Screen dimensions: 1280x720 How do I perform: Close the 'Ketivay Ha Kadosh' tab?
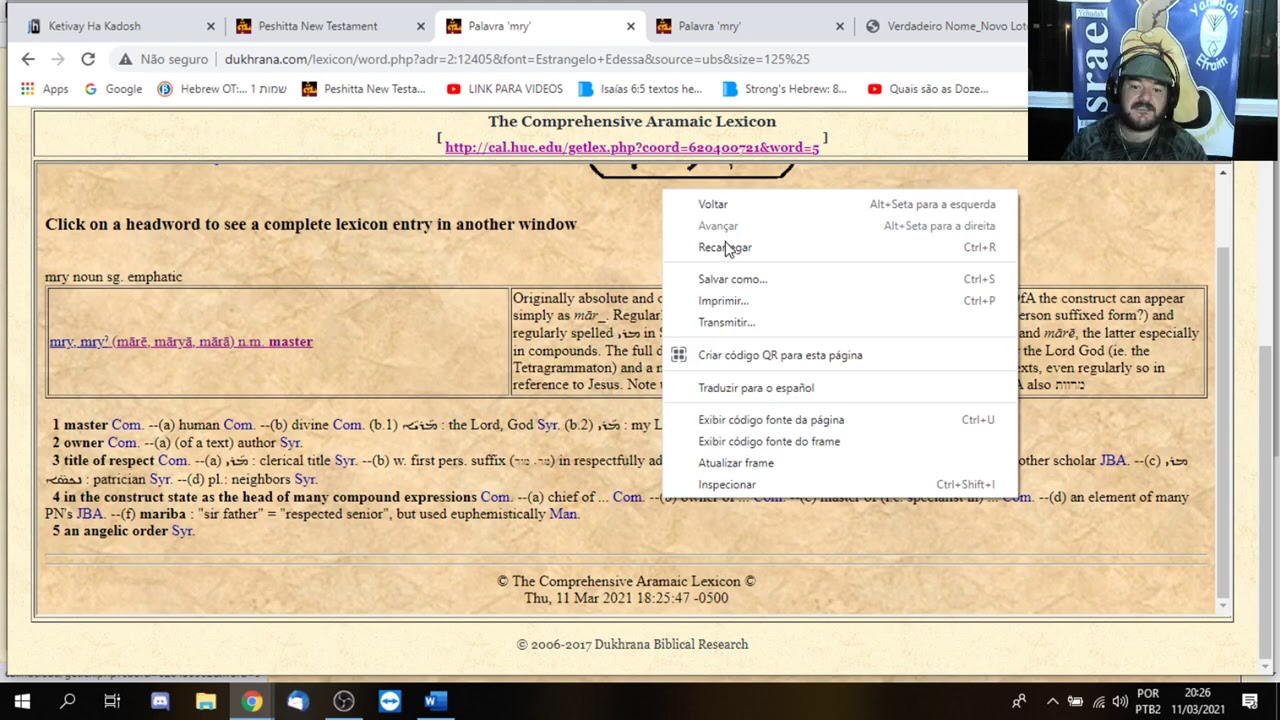[x=210, y=26]
